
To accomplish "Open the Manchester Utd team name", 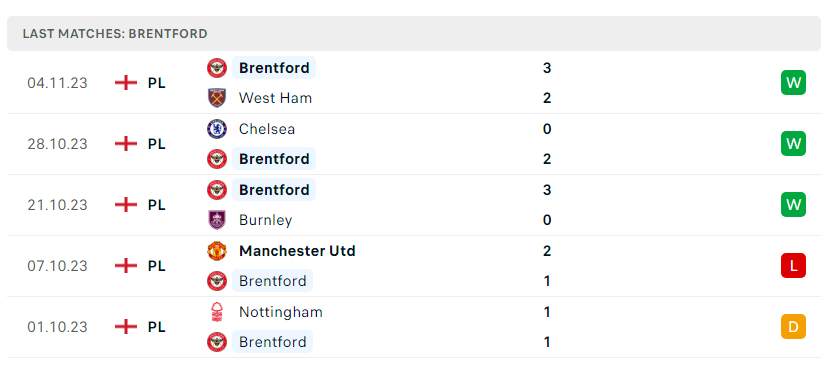I will [297, 251].
